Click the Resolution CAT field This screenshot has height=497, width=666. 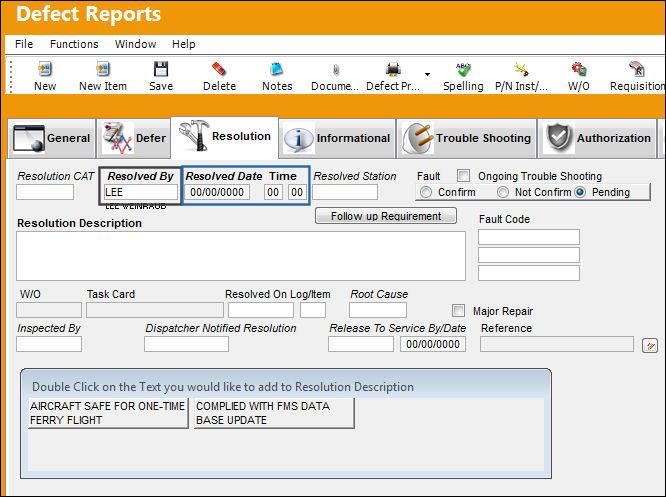(x=45, y=192)
